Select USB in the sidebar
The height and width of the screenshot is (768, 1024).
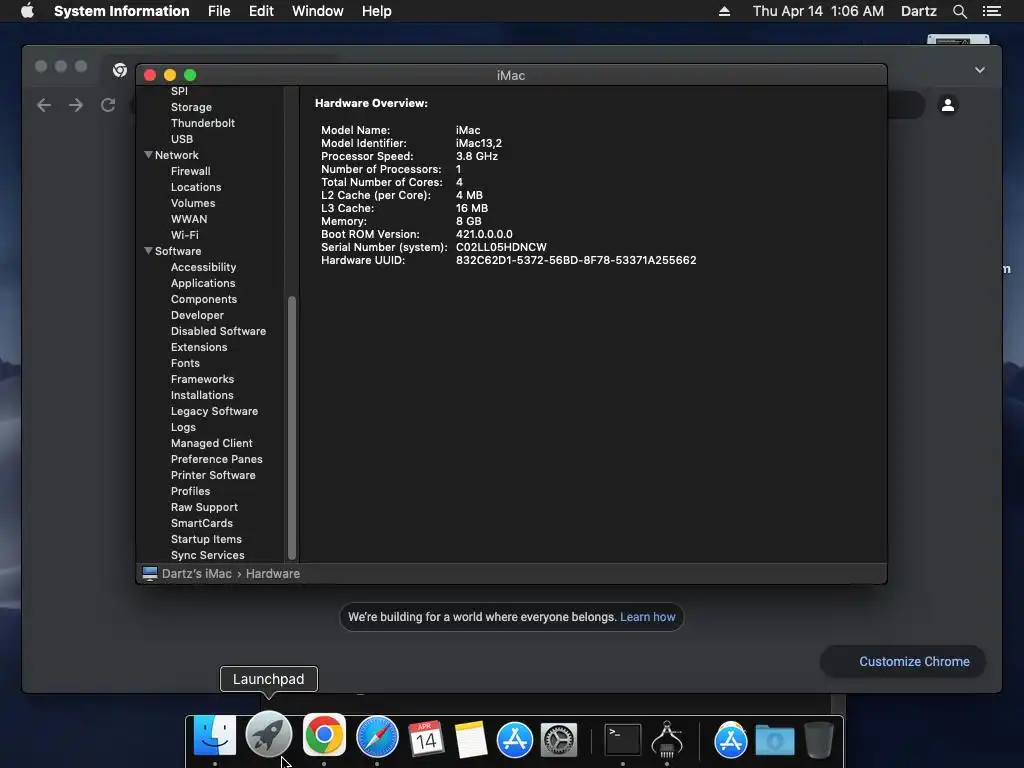coord(182,139)
